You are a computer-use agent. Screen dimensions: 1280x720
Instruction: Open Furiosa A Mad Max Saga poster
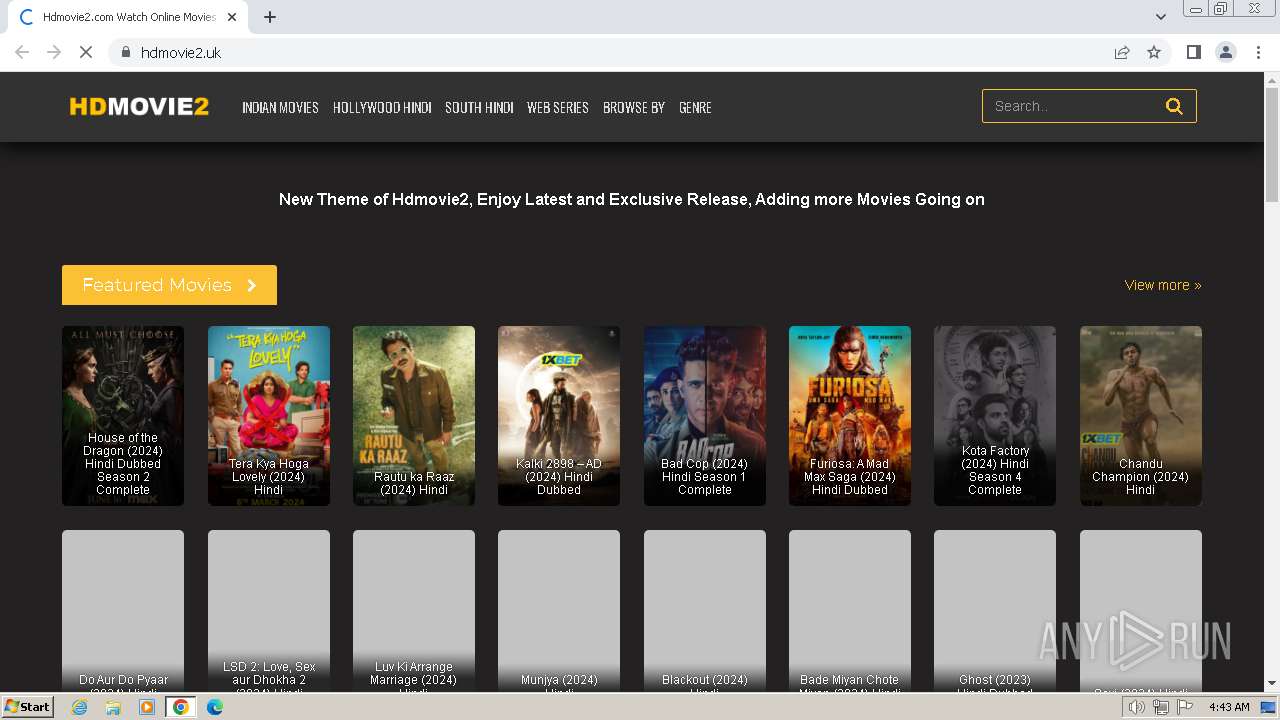coord(850,416)
